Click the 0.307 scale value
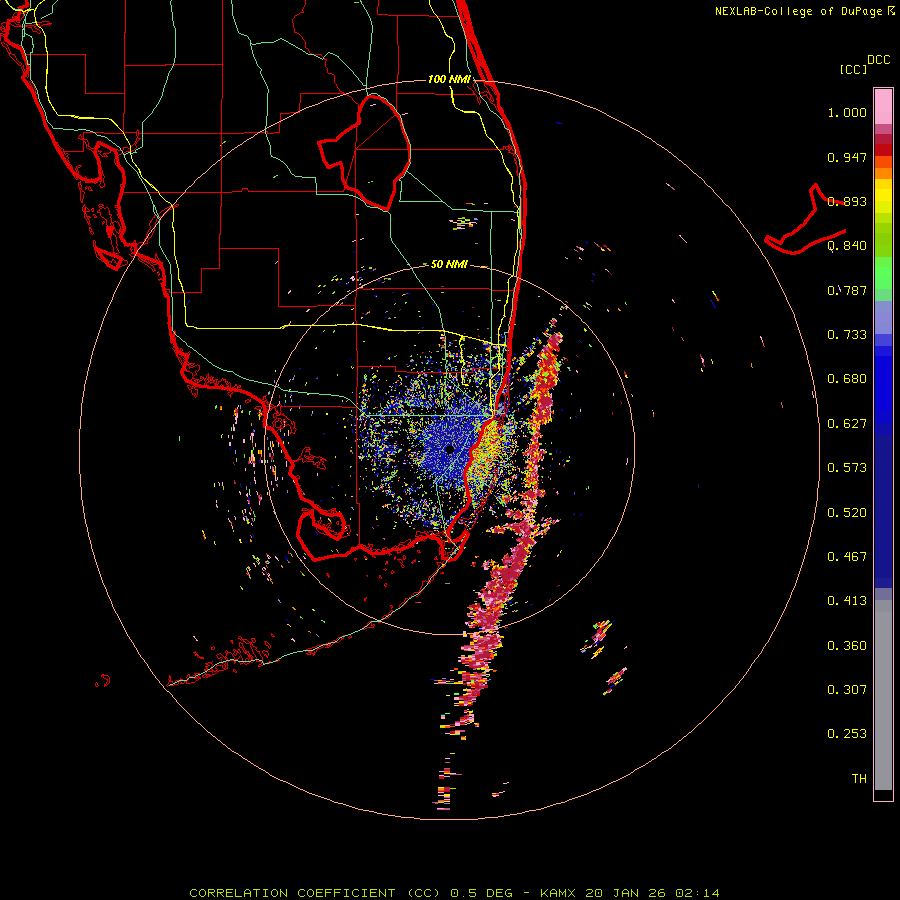This screenshot has width=900, height=900. [847, 690]
